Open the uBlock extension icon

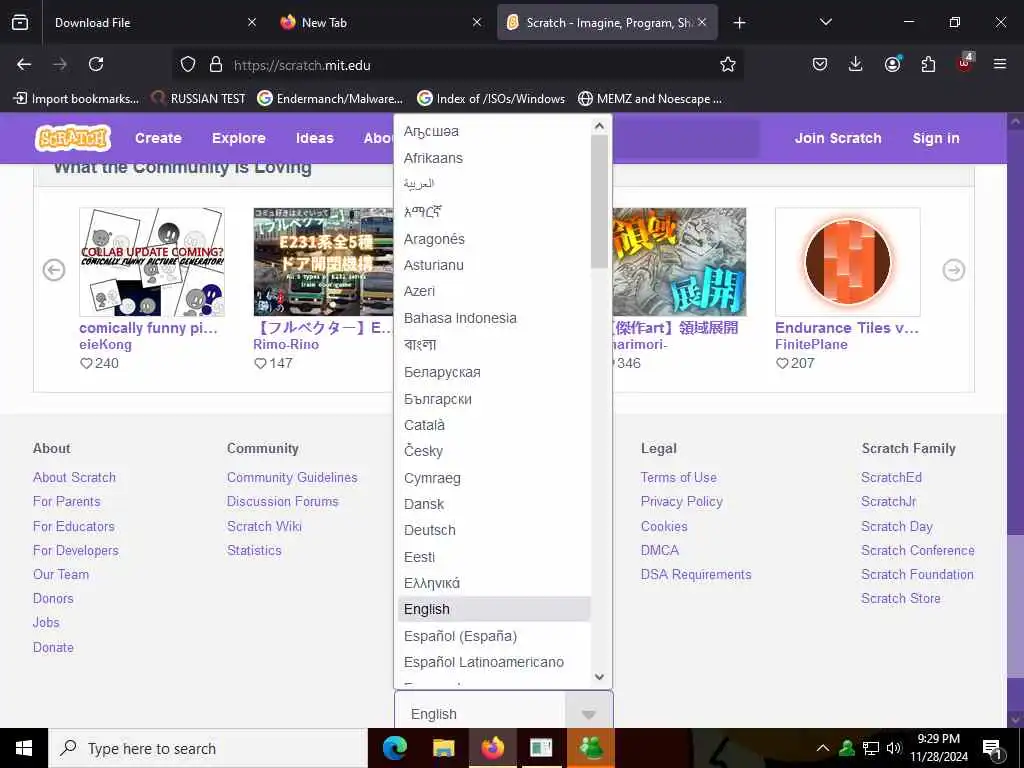click(965, 63)
